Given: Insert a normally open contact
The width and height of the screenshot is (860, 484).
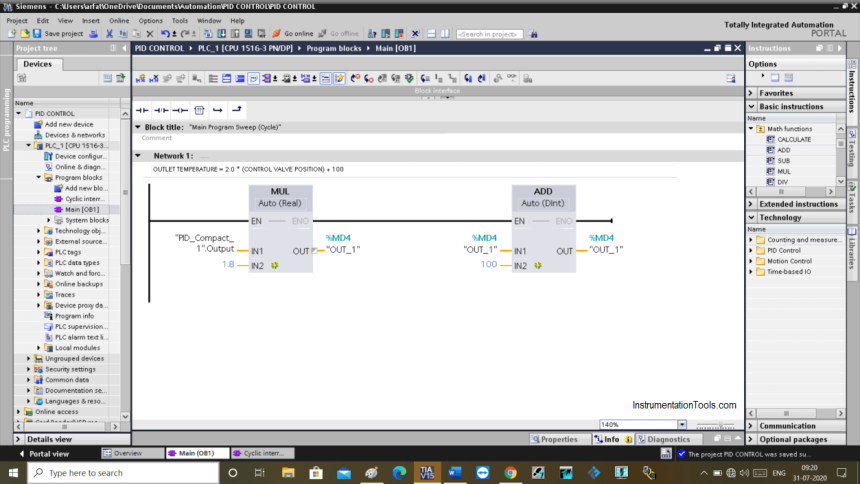Looking at the screenshot, I should (142, 110).
